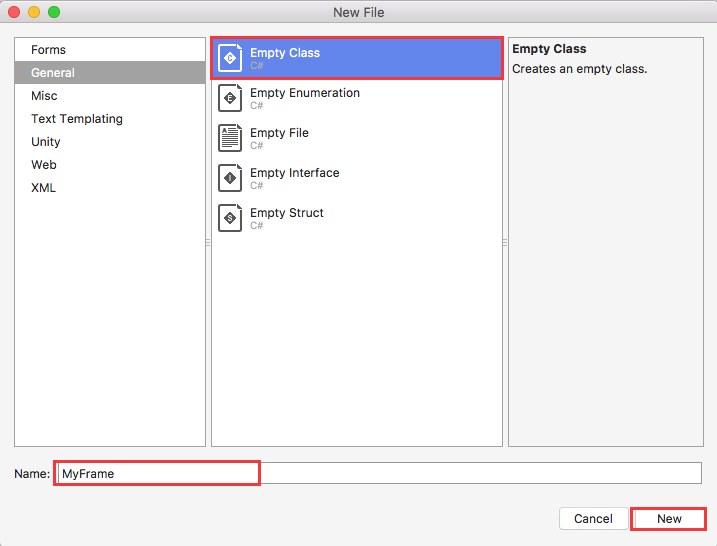Switch to the Unity category
The image size is (717, 546).
46,142
